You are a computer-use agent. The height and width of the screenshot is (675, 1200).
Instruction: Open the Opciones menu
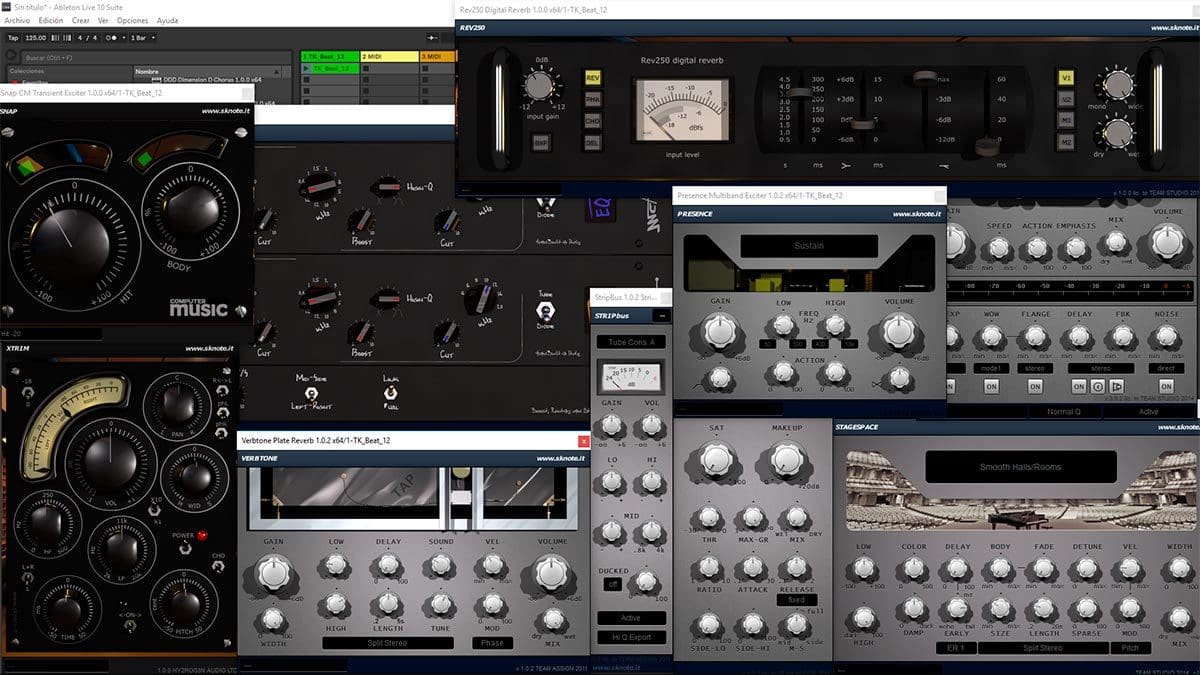pos(132,20)
